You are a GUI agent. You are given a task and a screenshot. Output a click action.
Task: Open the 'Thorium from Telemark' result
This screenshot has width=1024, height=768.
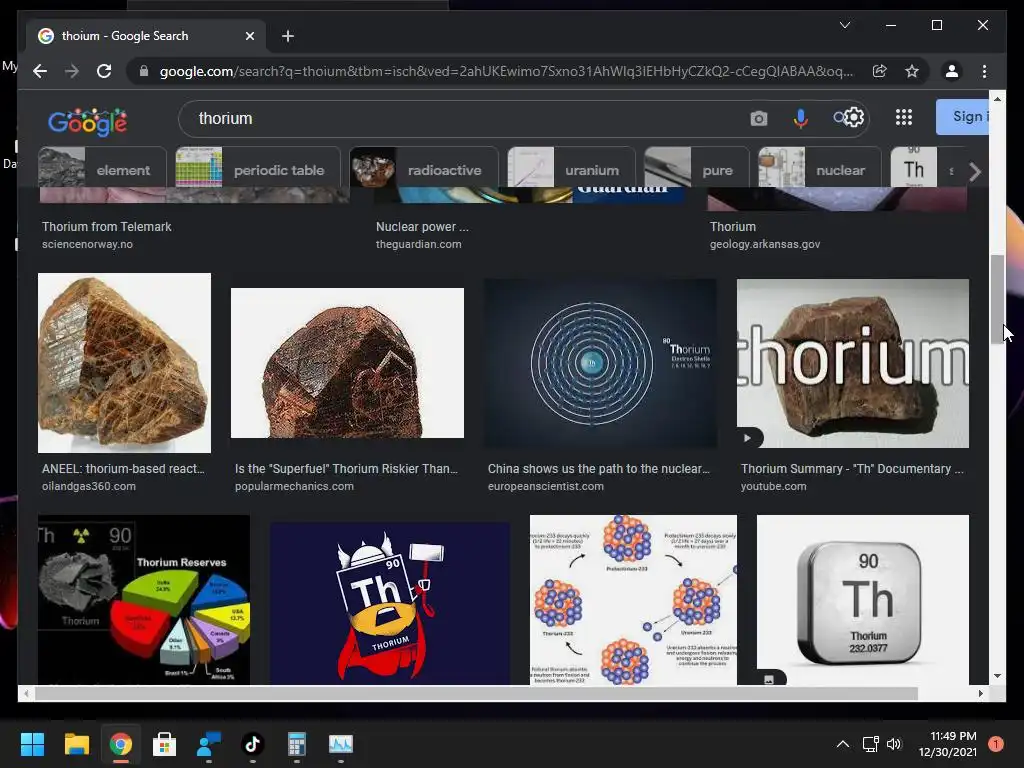click(106, 227)
